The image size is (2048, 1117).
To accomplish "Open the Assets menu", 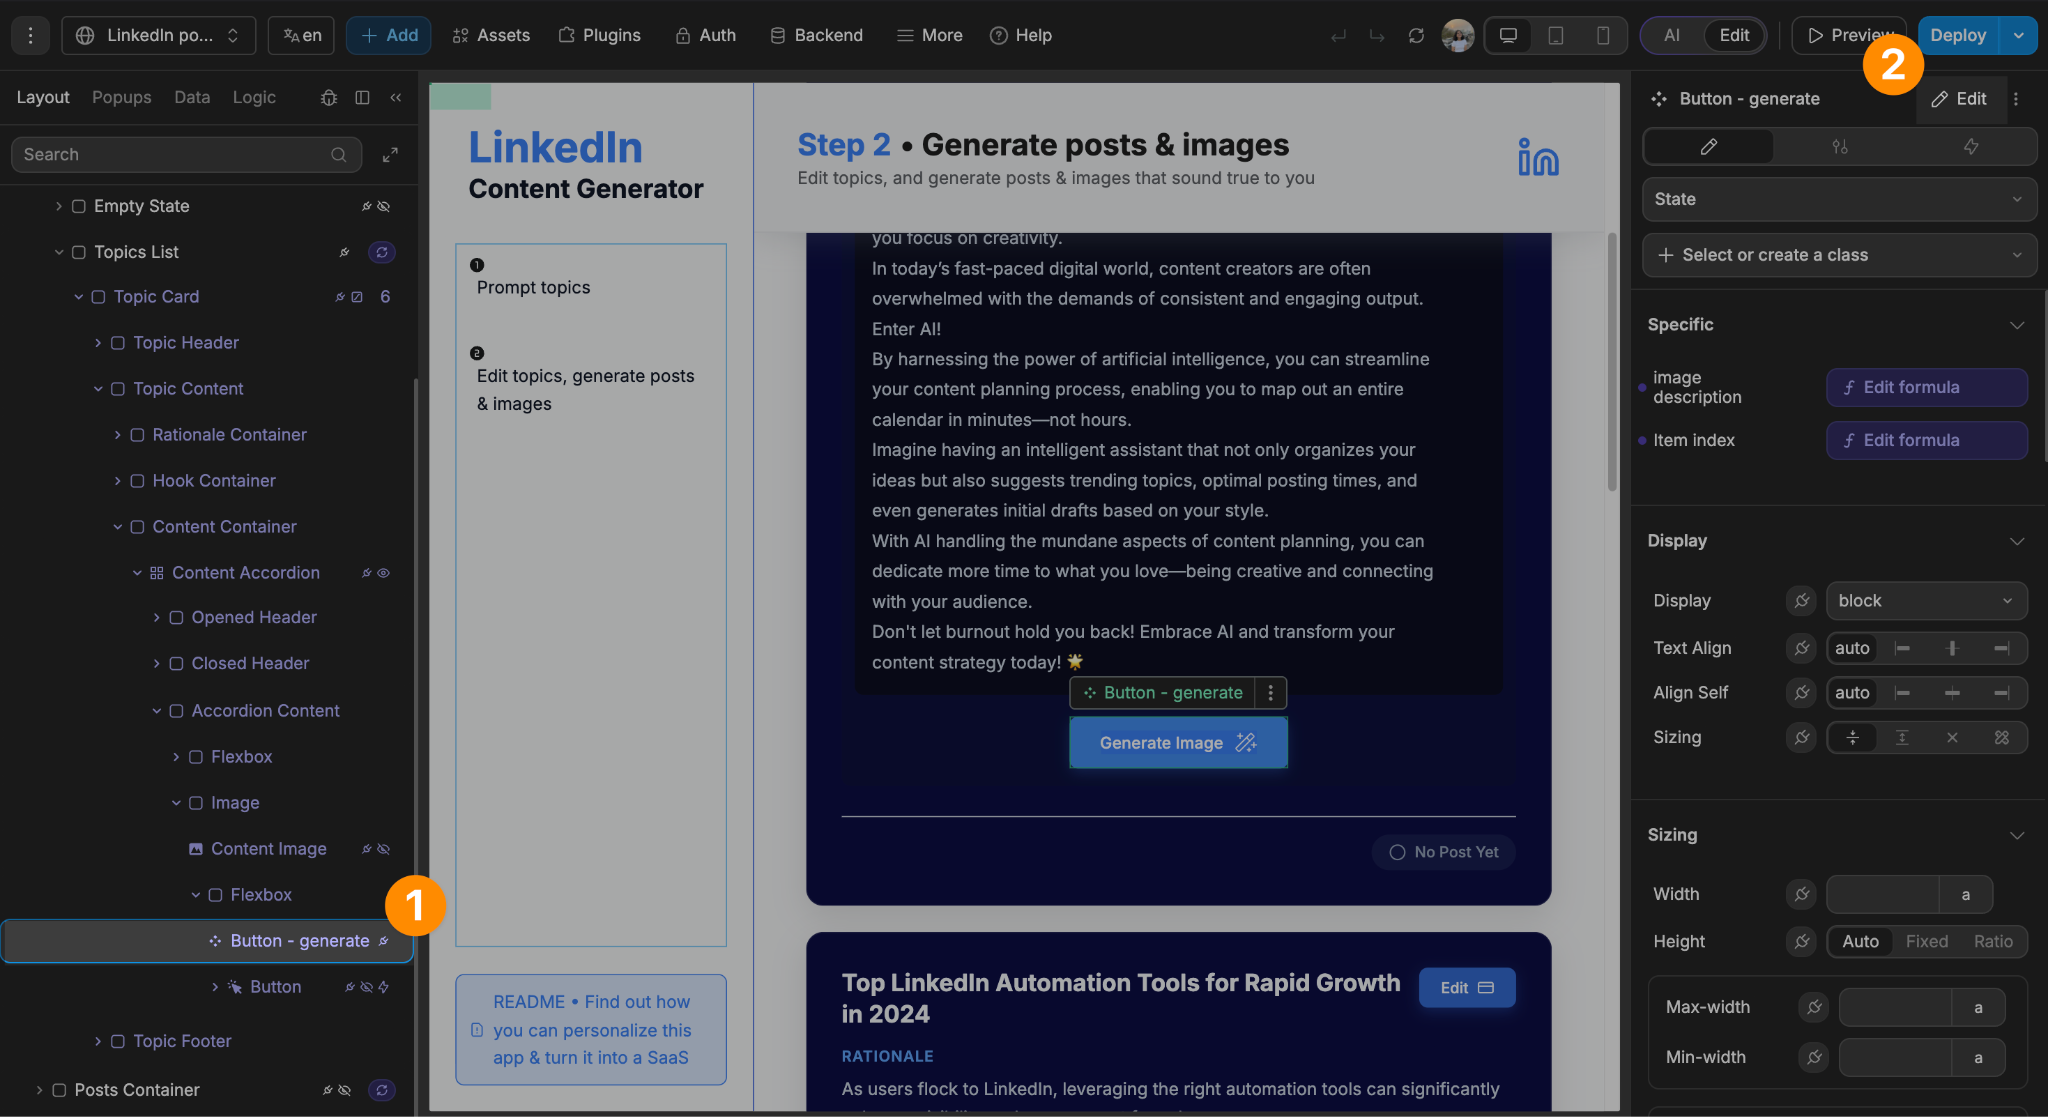I will pyautogui.click(x=490, y=35).
